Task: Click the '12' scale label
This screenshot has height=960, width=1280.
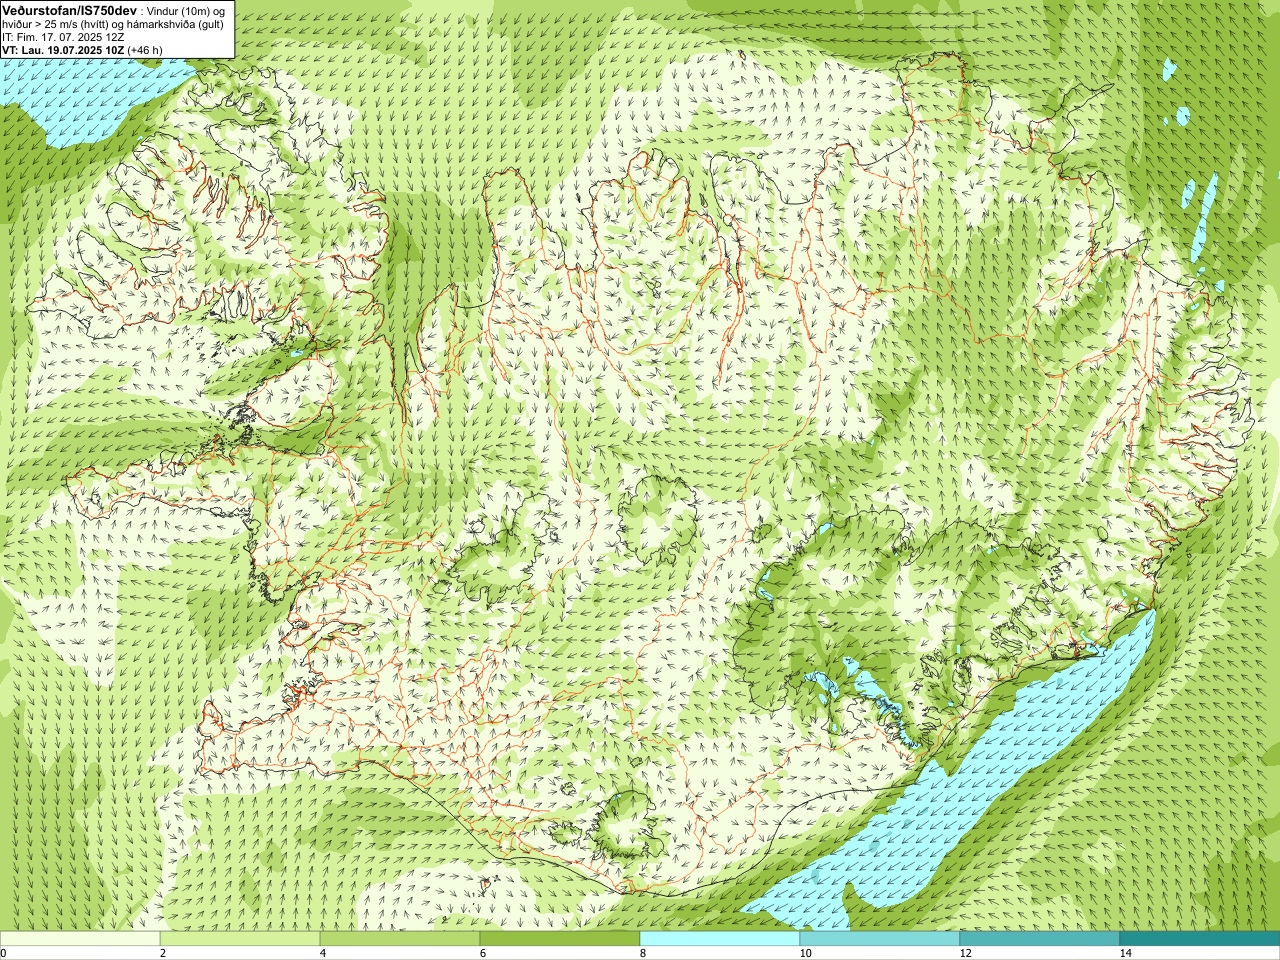Action: pos(965,953)
